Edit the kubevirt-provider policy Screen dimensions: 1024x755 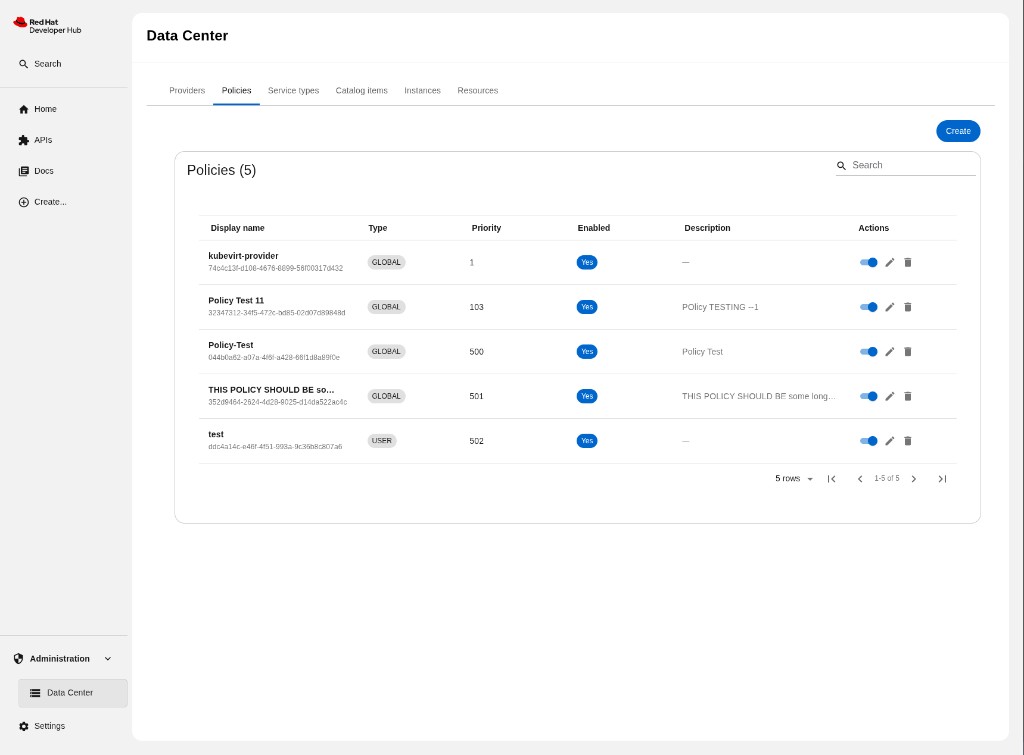tap(889, 263)
